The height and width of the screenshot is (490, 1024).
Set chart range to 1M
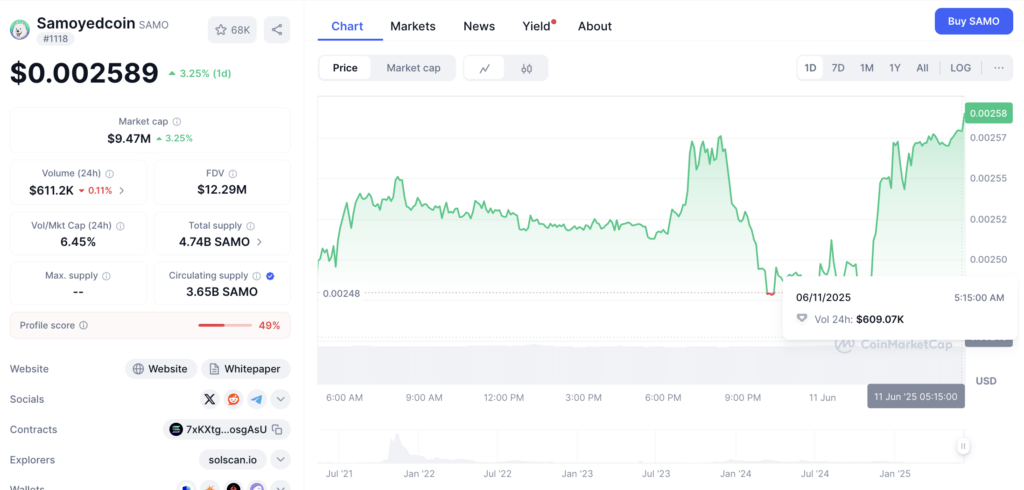click(867, 68)
